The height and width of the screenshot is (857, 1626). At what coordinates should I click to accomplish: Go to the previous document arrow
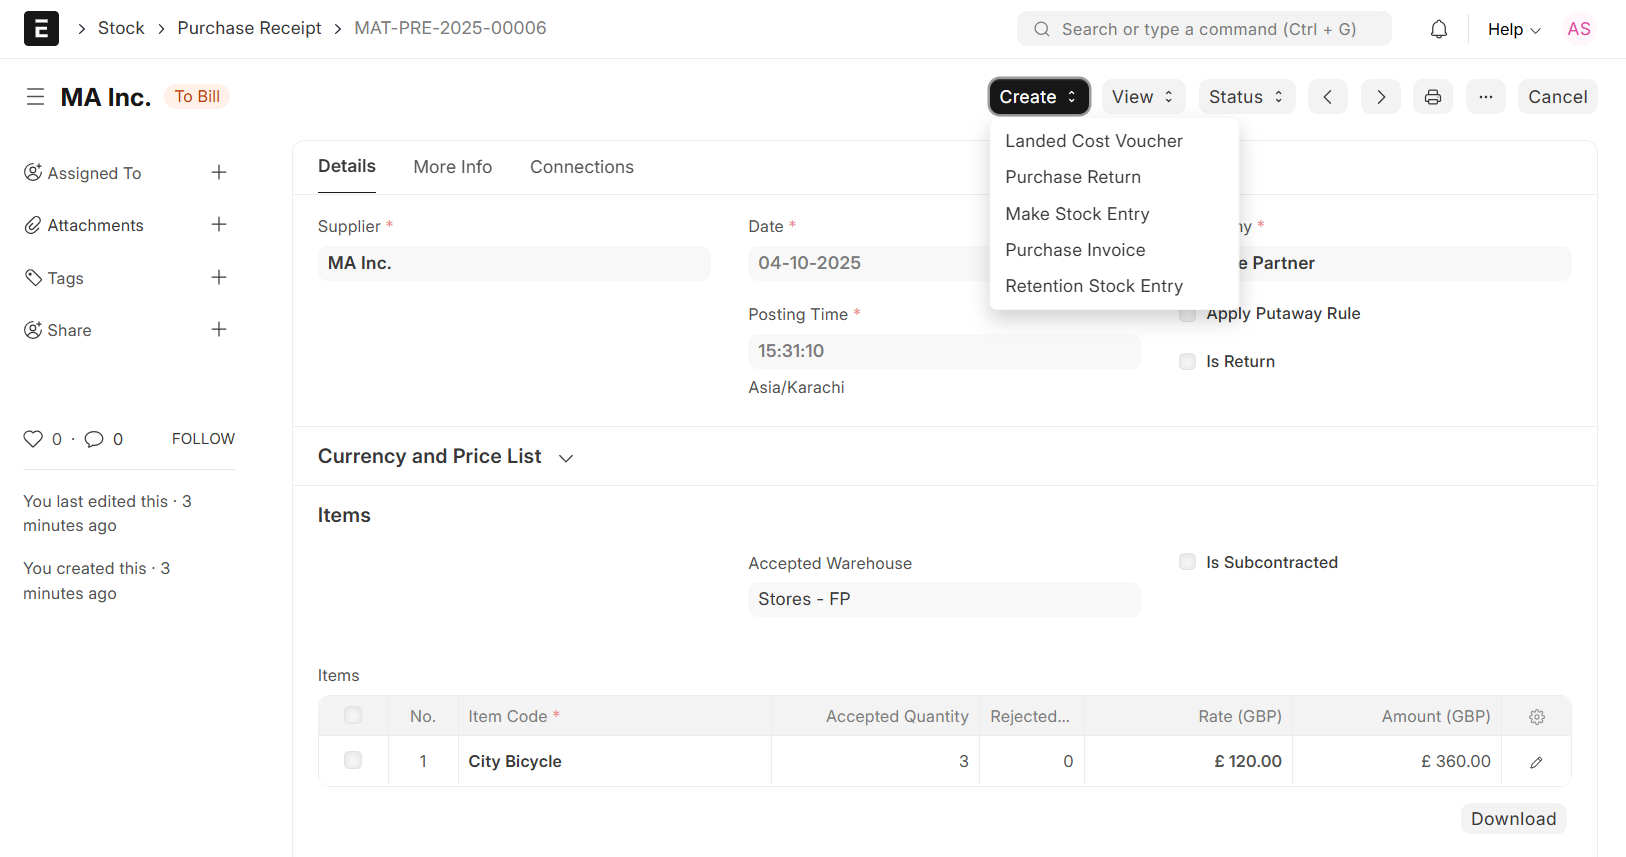pos(1327,97)
